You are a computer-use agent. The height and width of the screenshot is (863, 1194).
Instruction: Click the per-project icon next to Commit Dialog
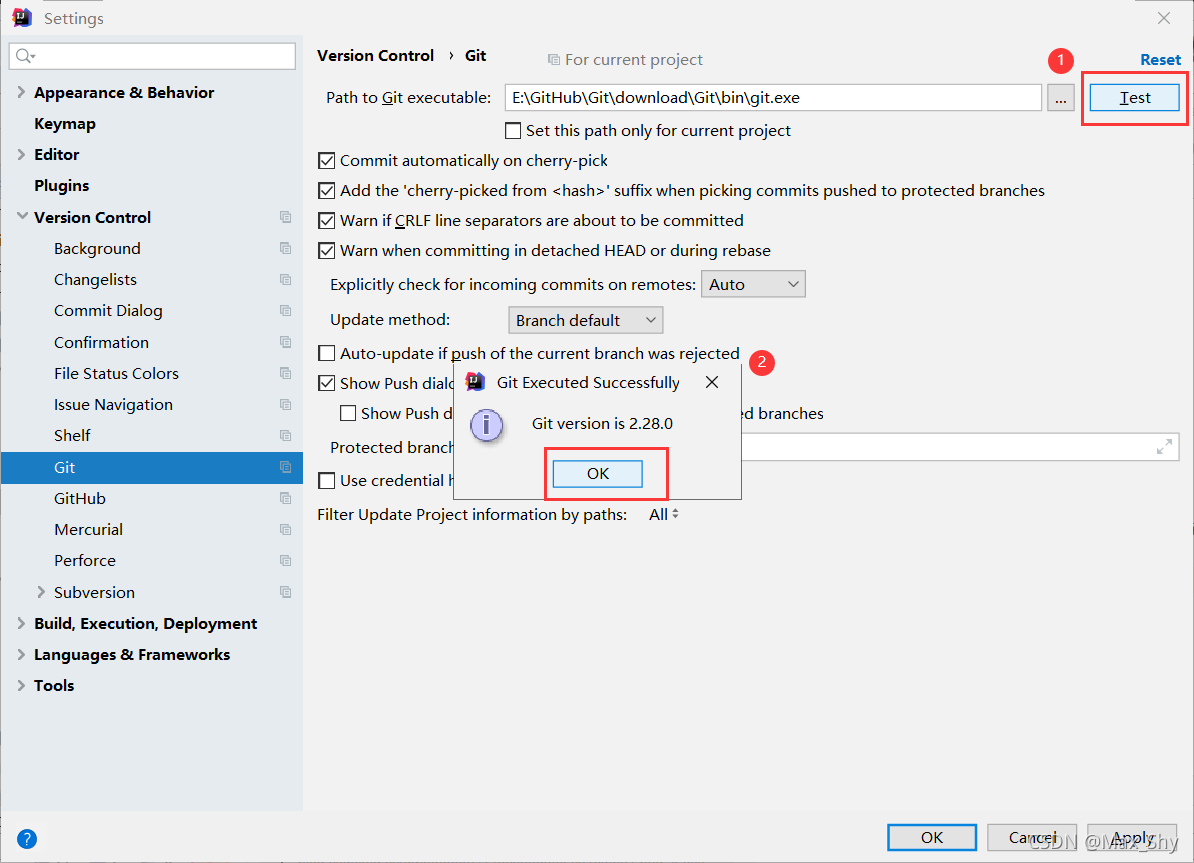pos(286,311)
